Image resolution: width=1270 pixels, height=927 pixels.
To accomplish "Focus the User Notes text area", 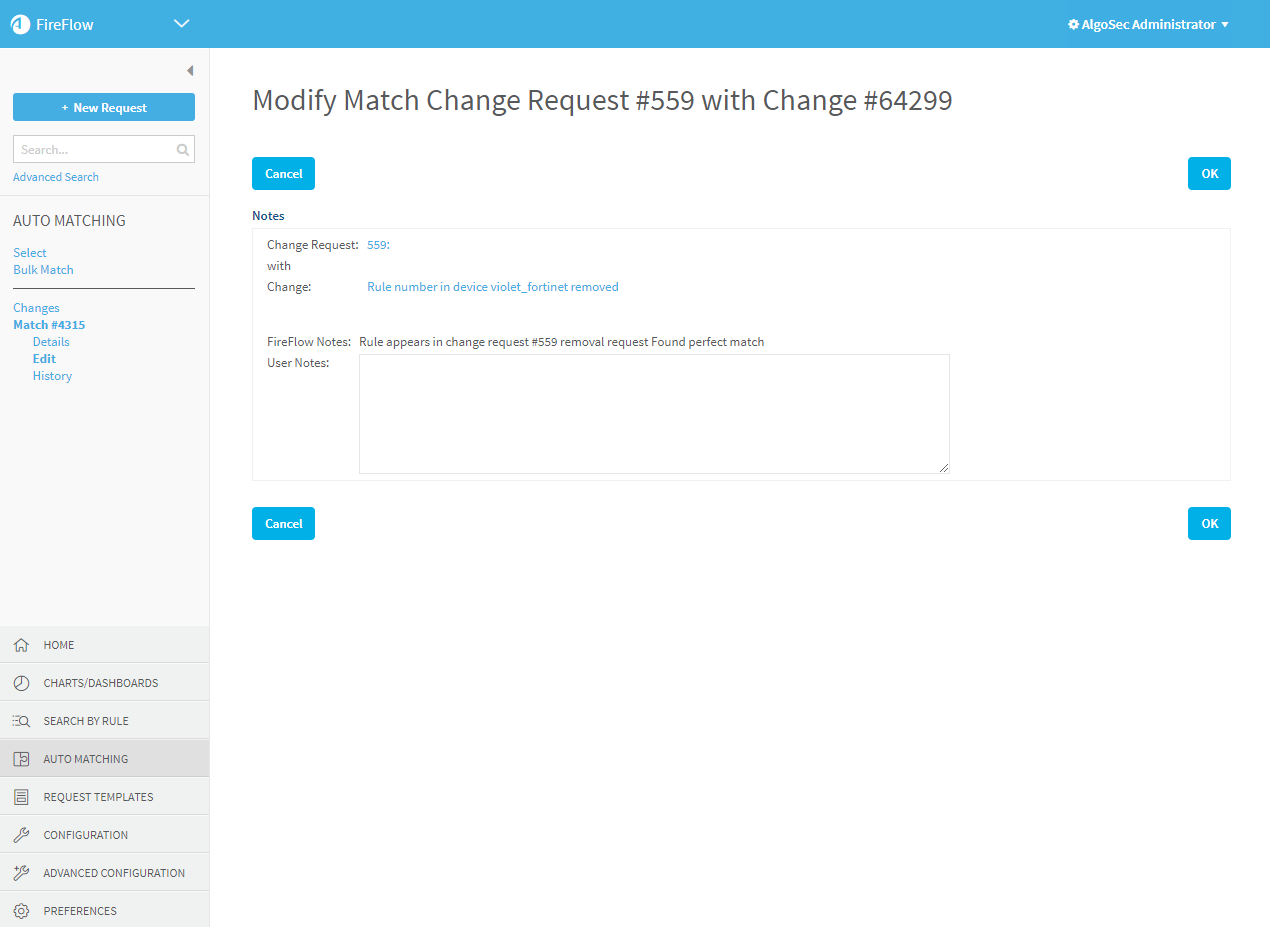I will (654, 413).
